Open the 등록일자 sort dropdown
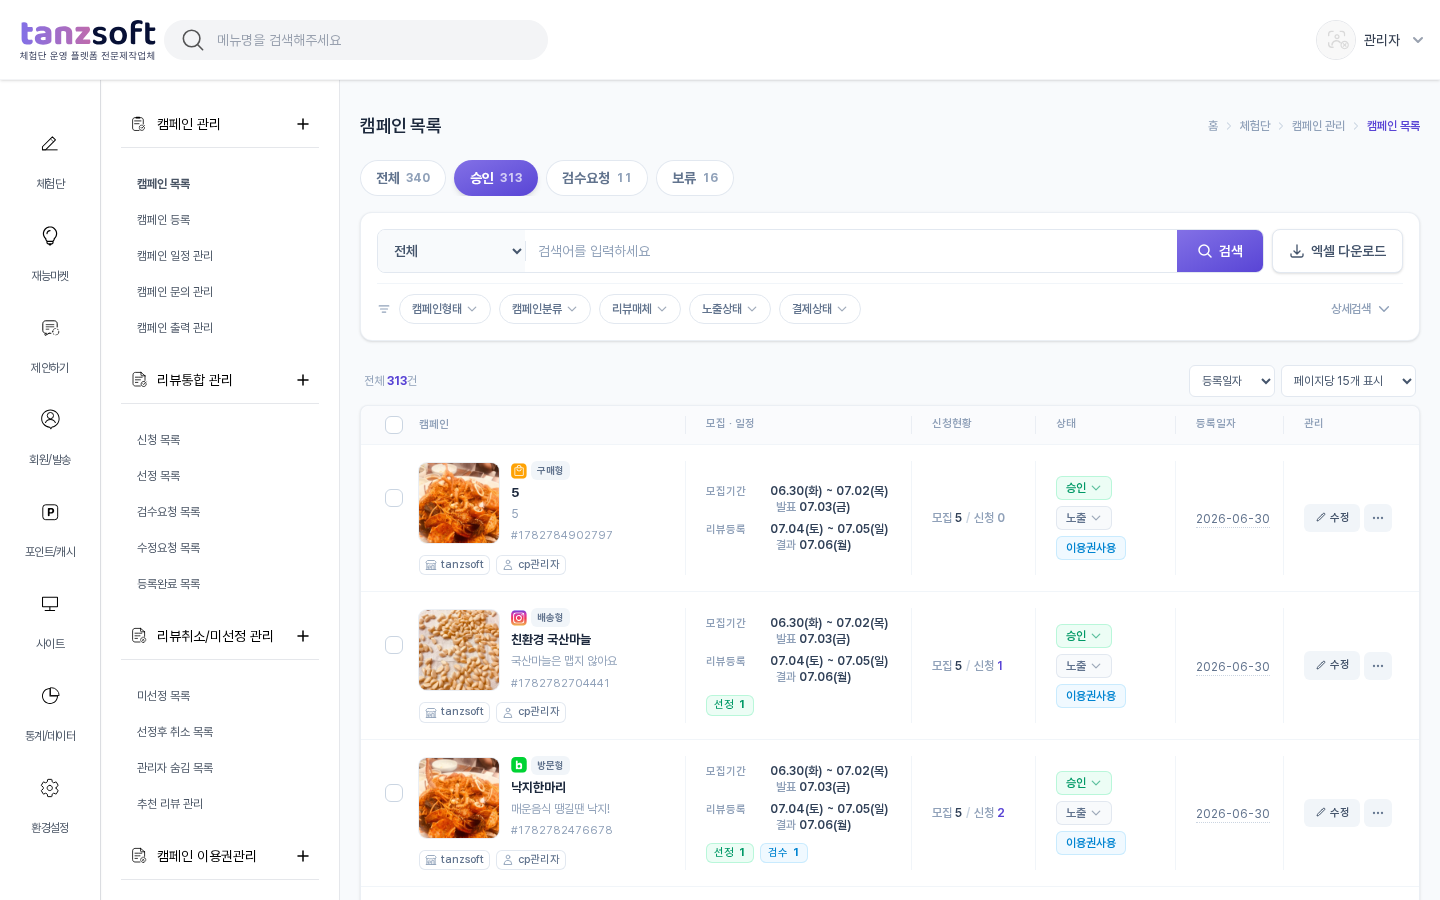This screenshot has height=900, width=1440. pyautogui.click(x=1232, y=381)
